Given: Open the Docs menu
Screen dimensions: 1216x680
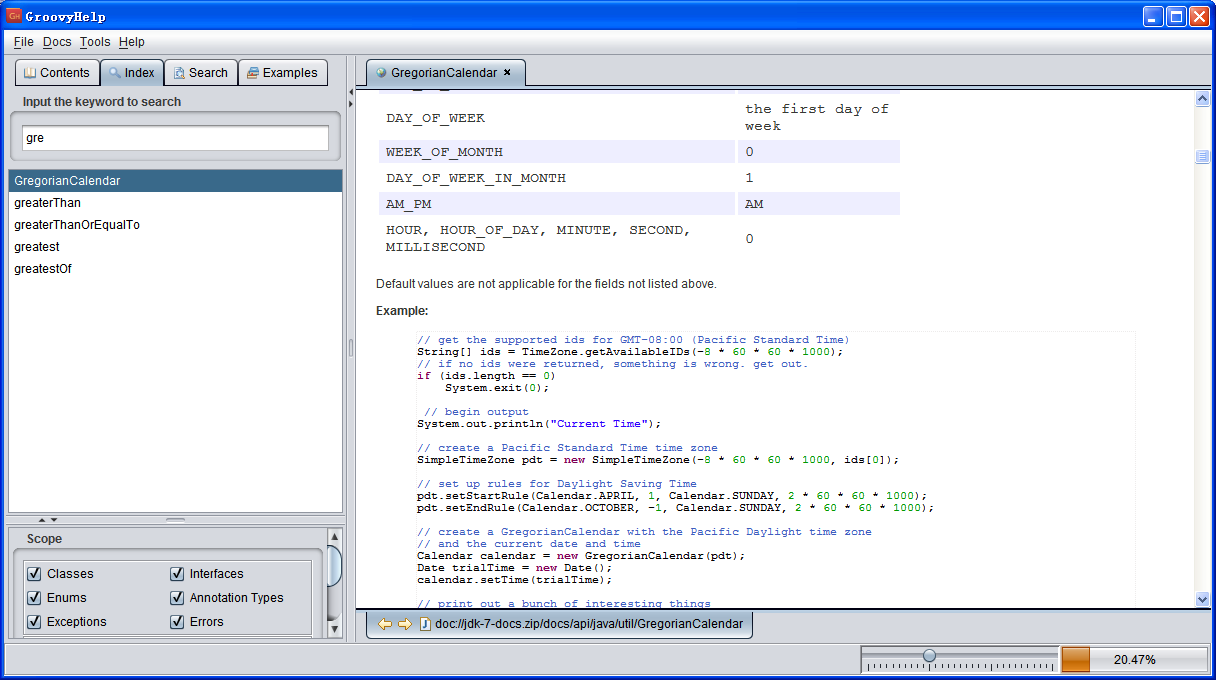Looking at the screenshot, I should click(57, 42).
